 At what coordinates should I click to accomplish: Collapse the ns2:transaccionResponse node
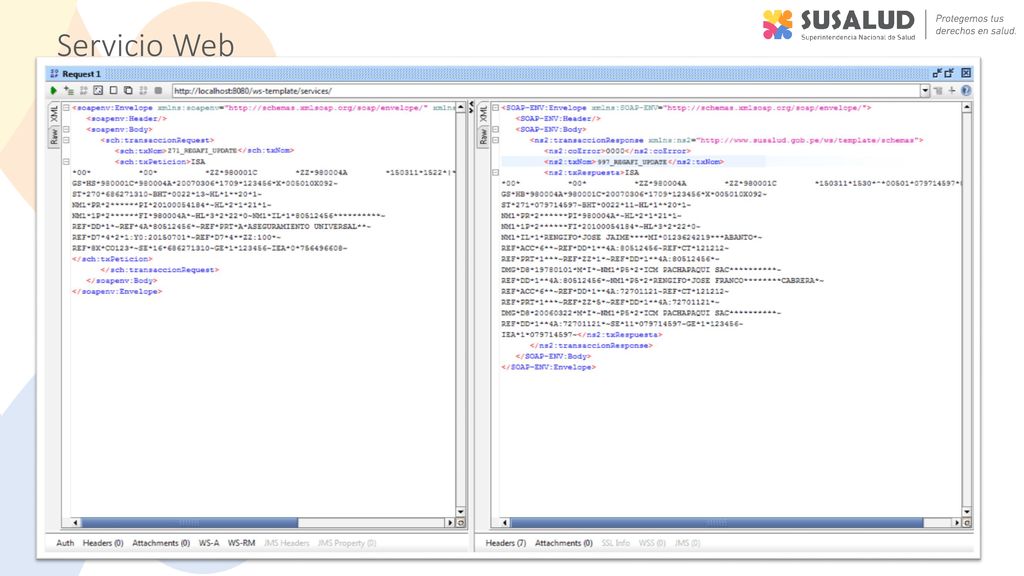496,140
